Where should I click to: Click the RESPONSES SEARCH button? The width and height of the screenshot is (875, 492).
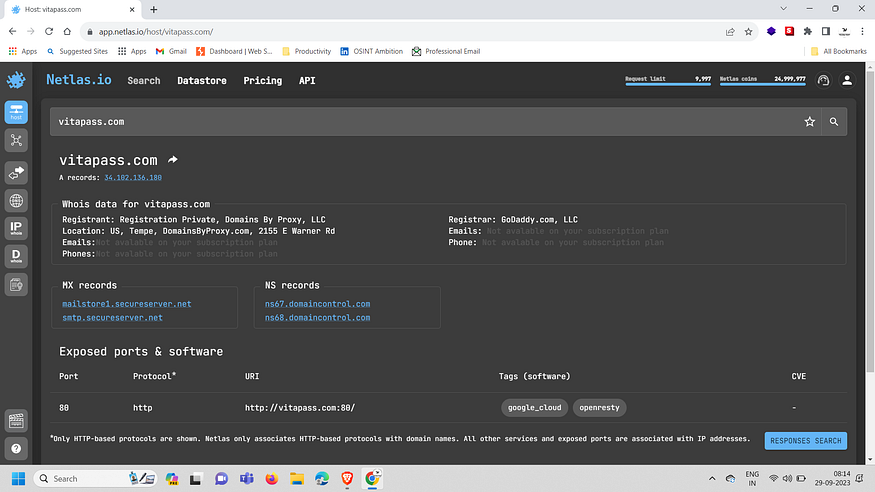[x=806, y=441]
